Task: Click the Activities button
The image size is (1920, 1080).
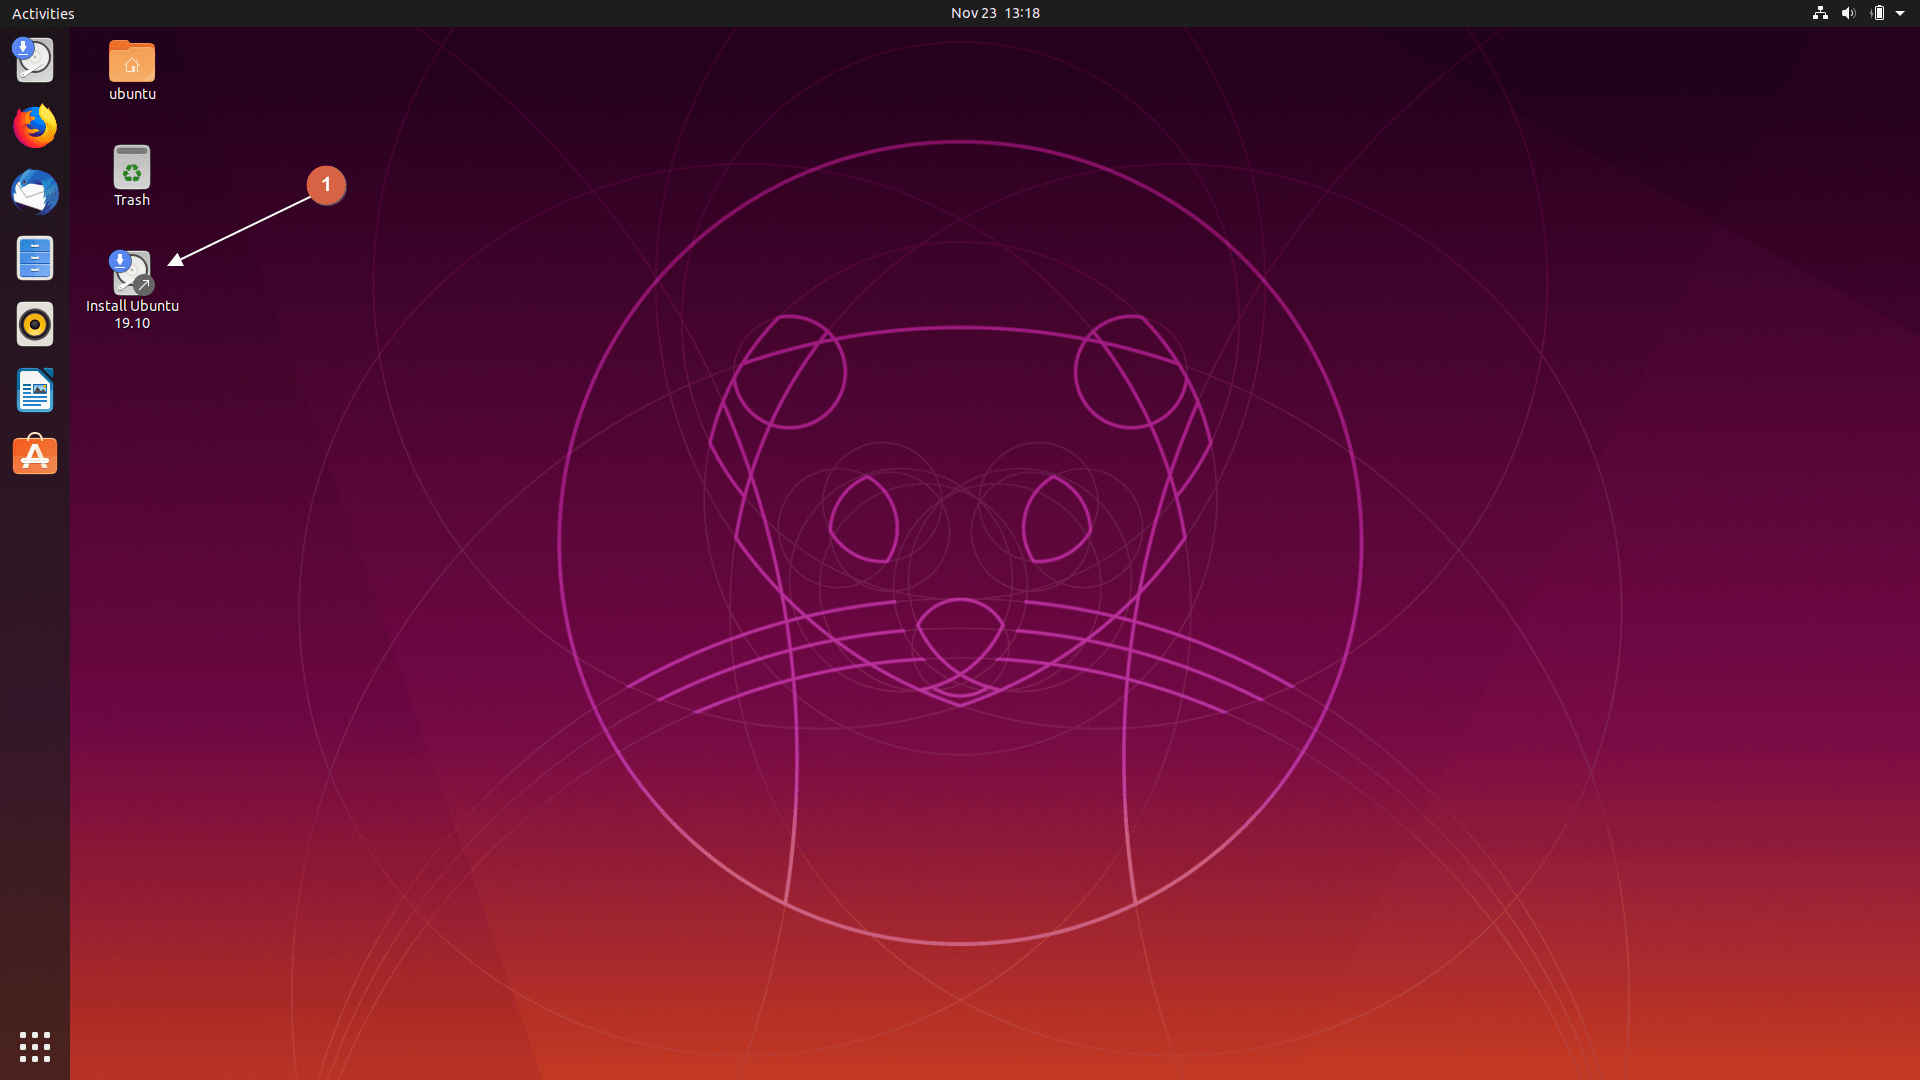Action: point(43,13)
